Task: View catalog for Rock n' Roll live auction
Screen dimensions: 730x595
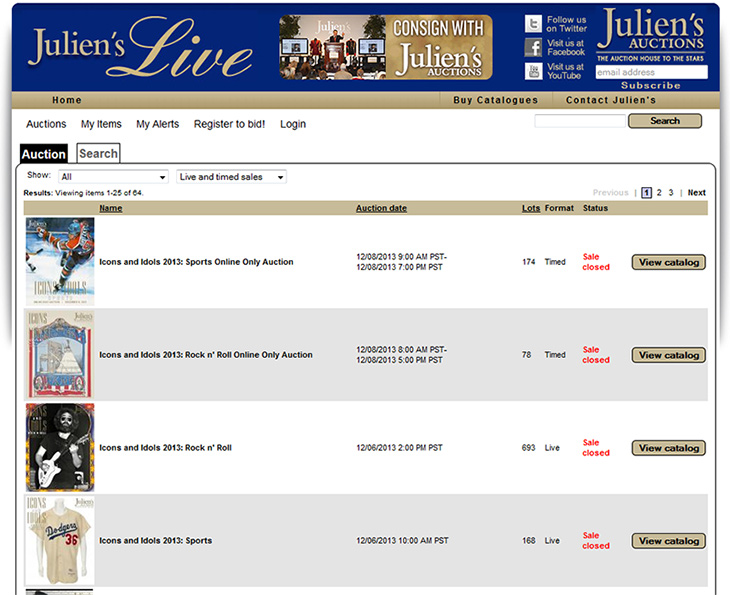Action: point(668,448)
